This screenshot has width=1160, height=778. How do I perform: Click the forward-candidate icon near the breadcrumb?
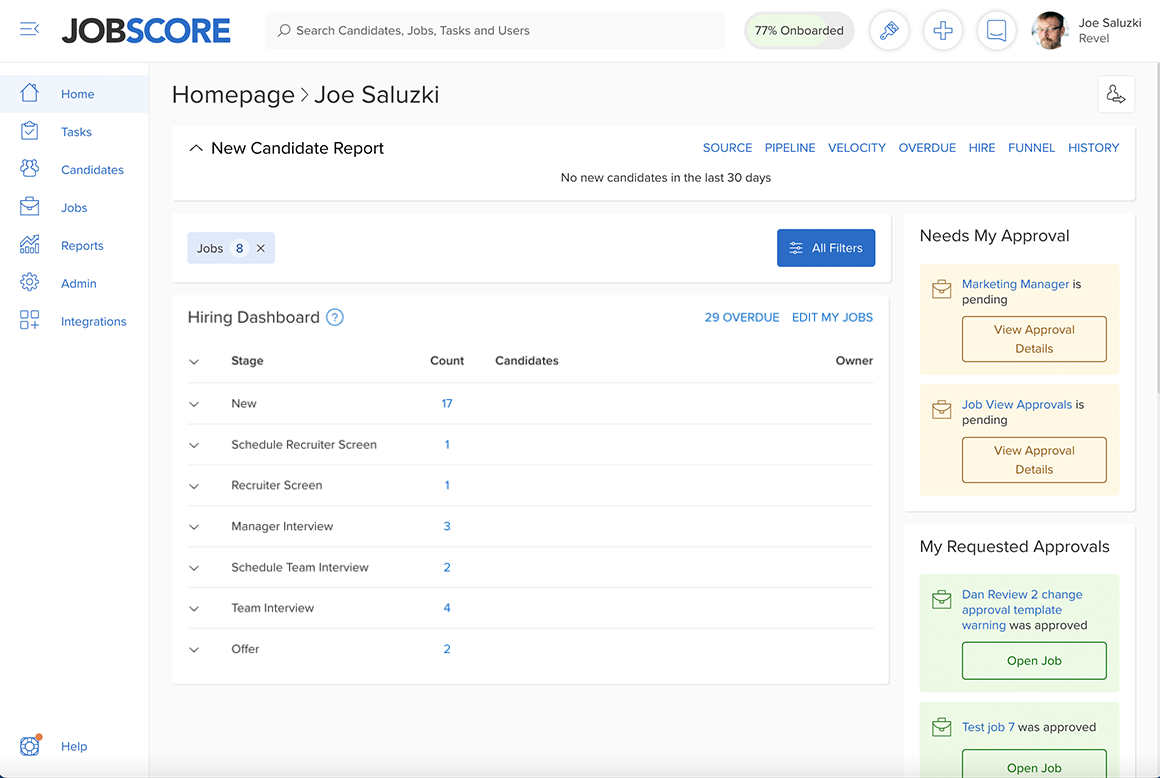1116,93
